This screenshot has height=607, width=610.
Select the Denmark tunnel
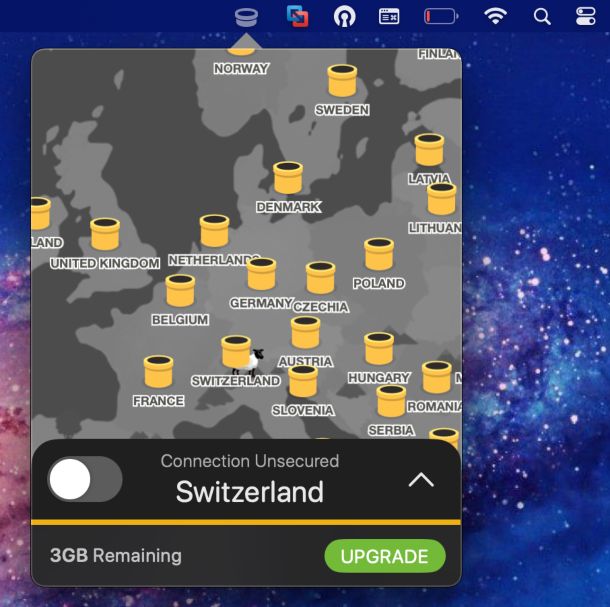click(x=288, y=178)
